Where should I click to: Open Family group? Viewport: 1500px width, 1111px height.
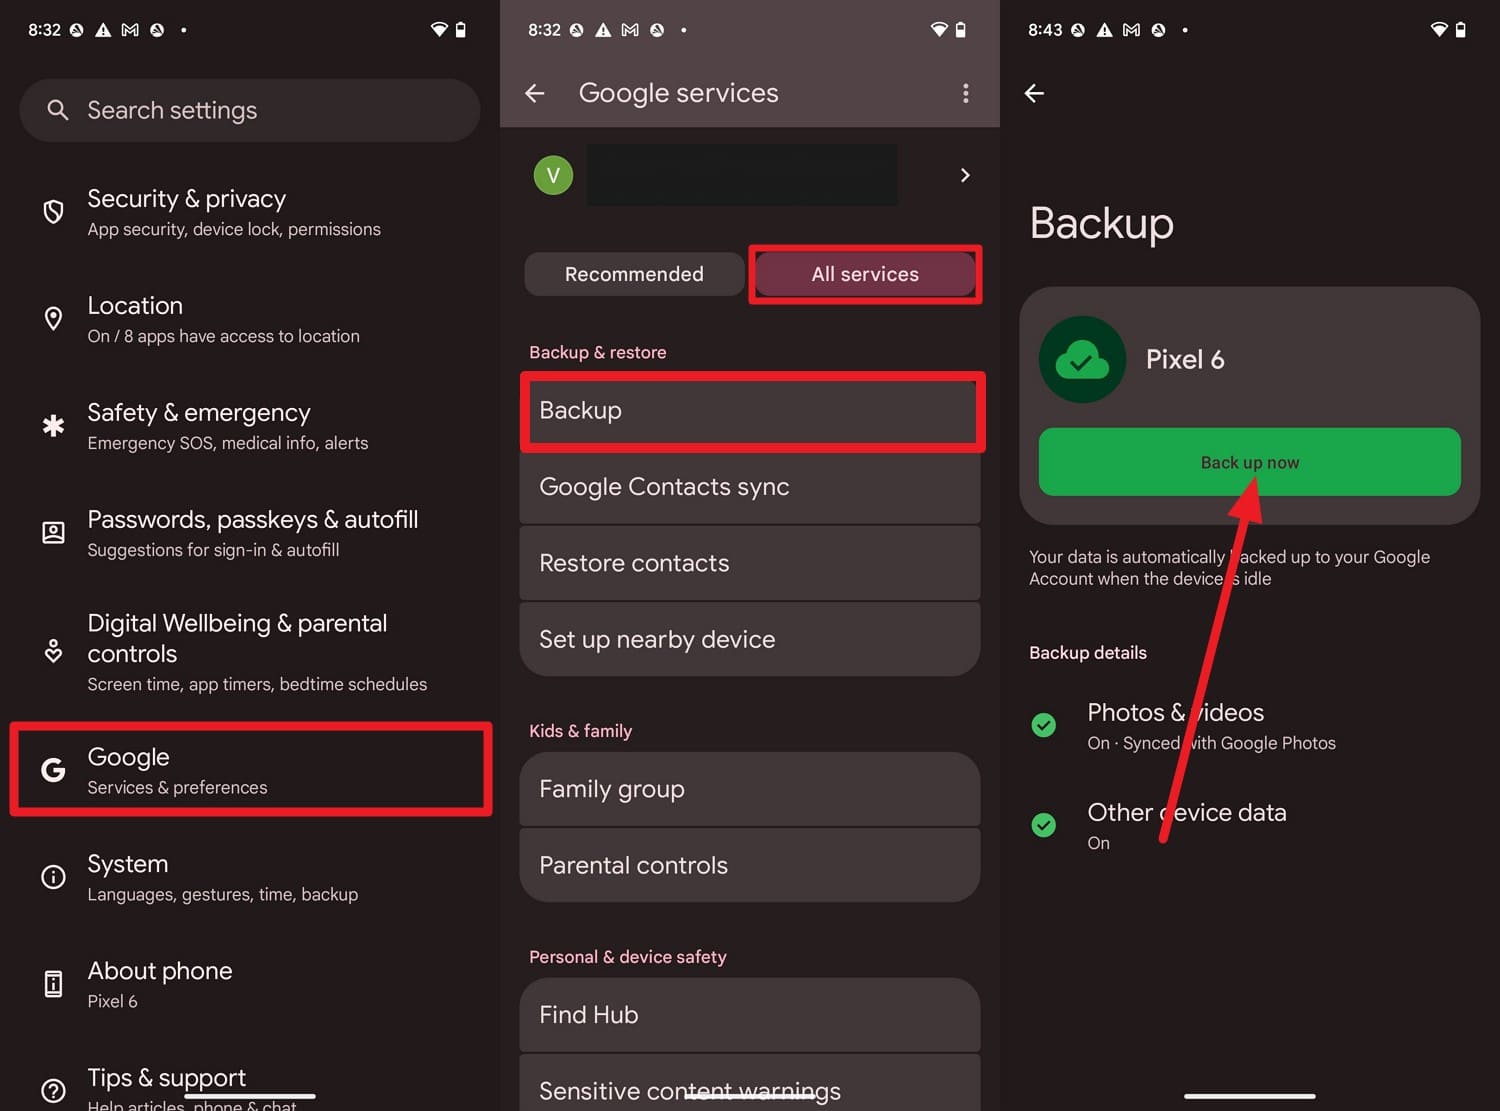(750, 789)
